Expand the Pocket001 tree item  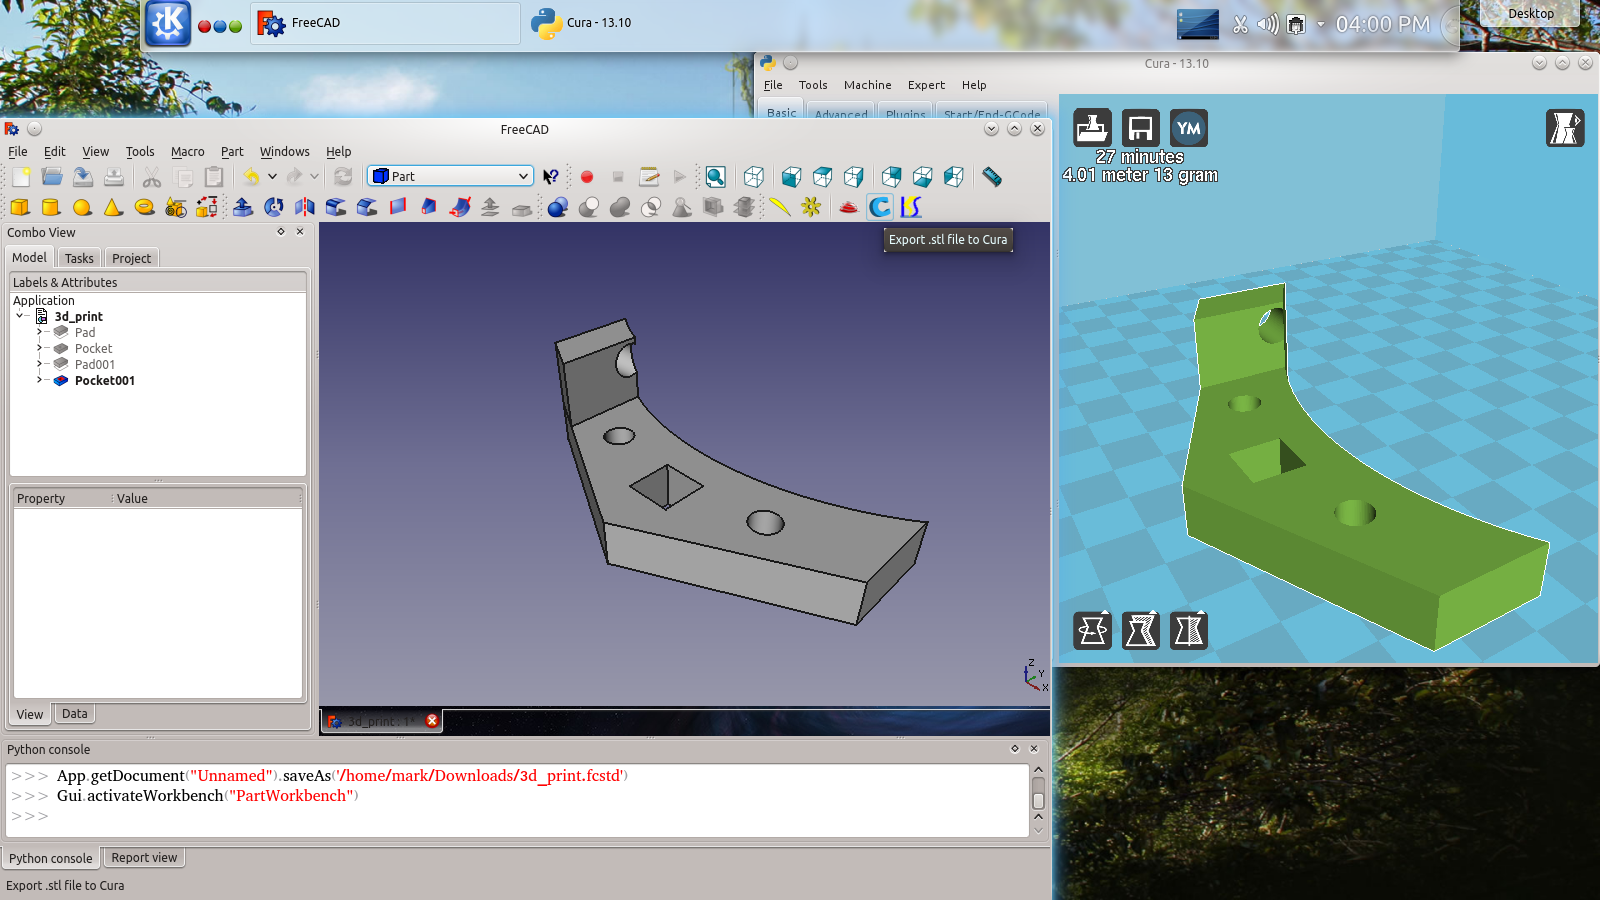pyautogui.click(x=39, y=380)
